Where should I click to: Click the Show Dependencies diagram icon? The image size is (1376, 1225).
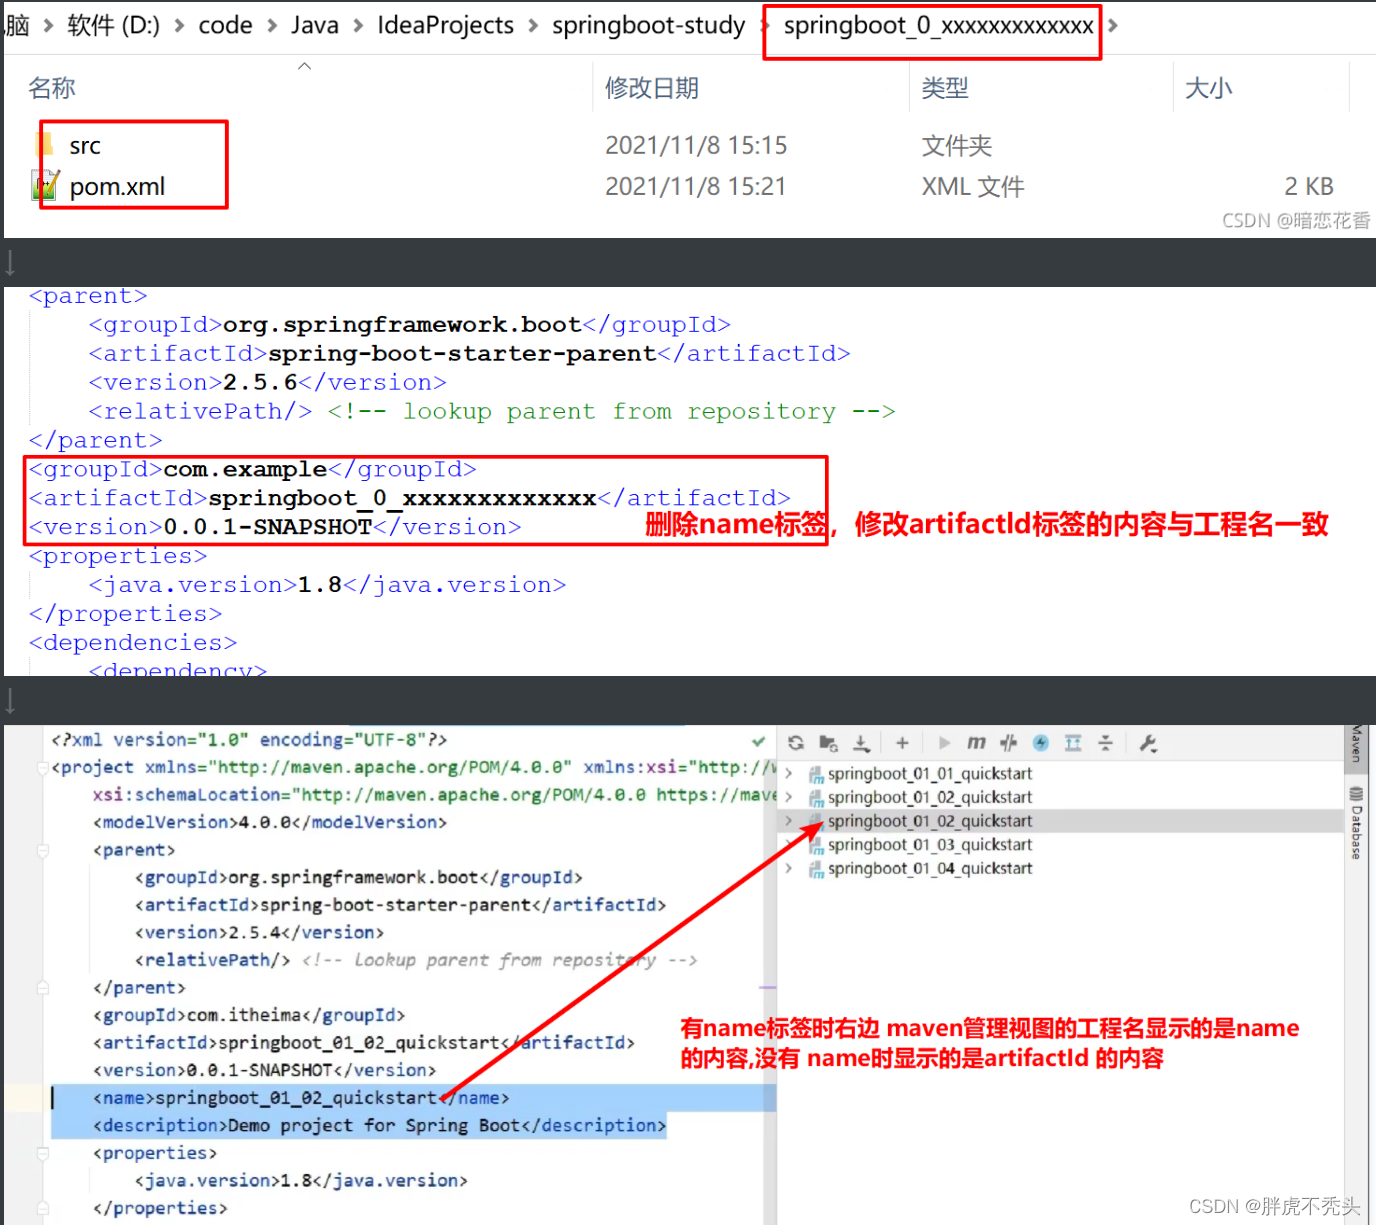pyautogui.click(x=1073, y=742)
